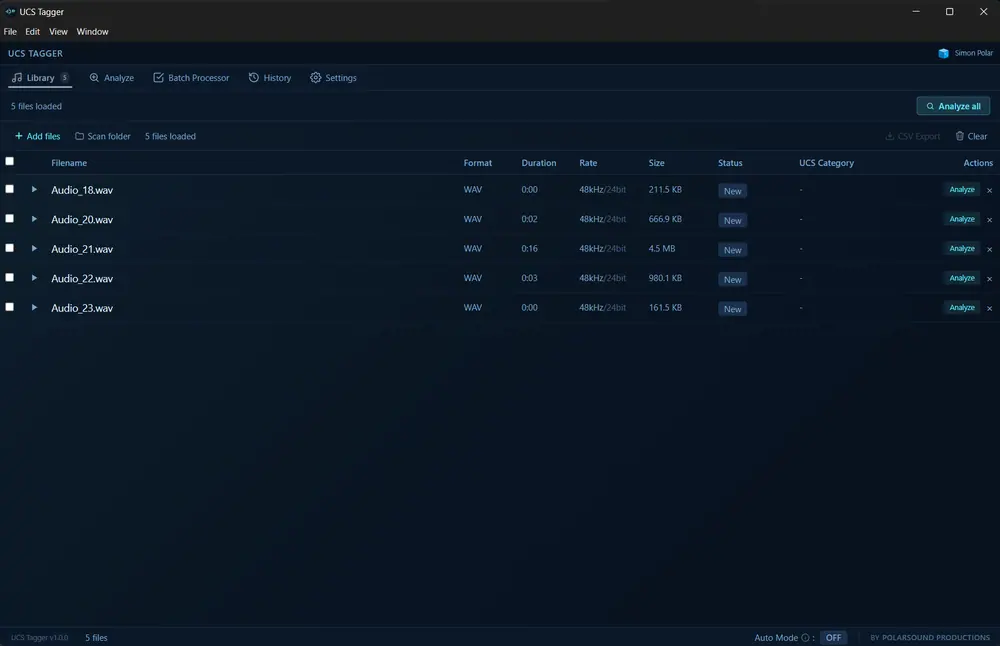Click the Duration column header
The width and height of the screenshot is (1000, 646).
pyautogui.click(x=538, y=163)
